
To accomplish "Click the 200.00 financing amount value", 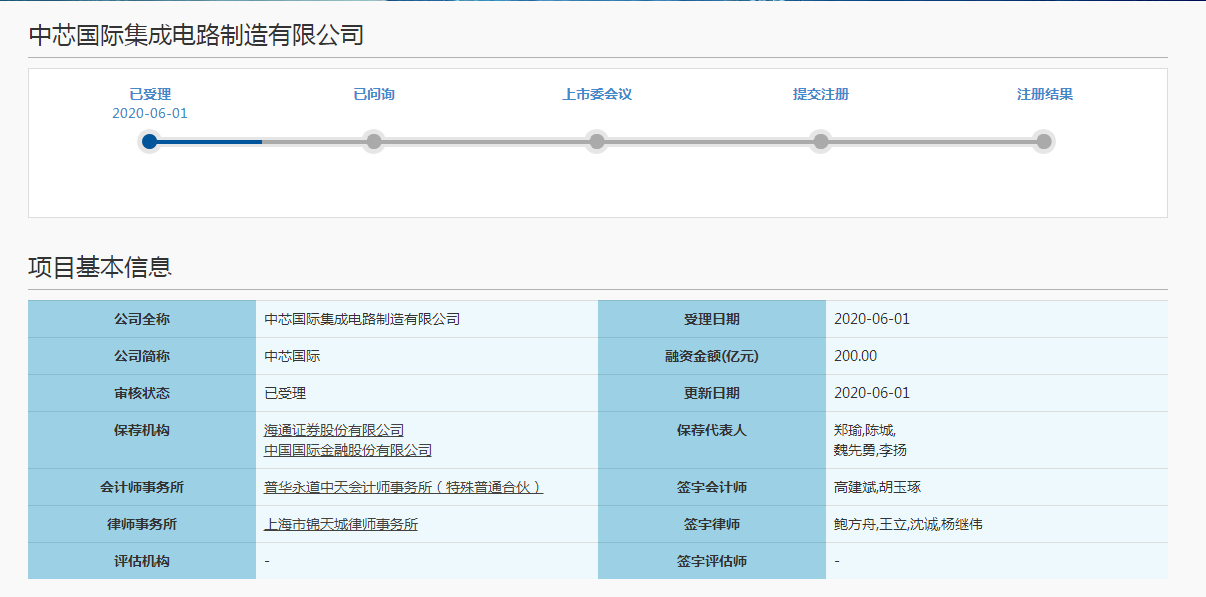I will click(855, 356).
